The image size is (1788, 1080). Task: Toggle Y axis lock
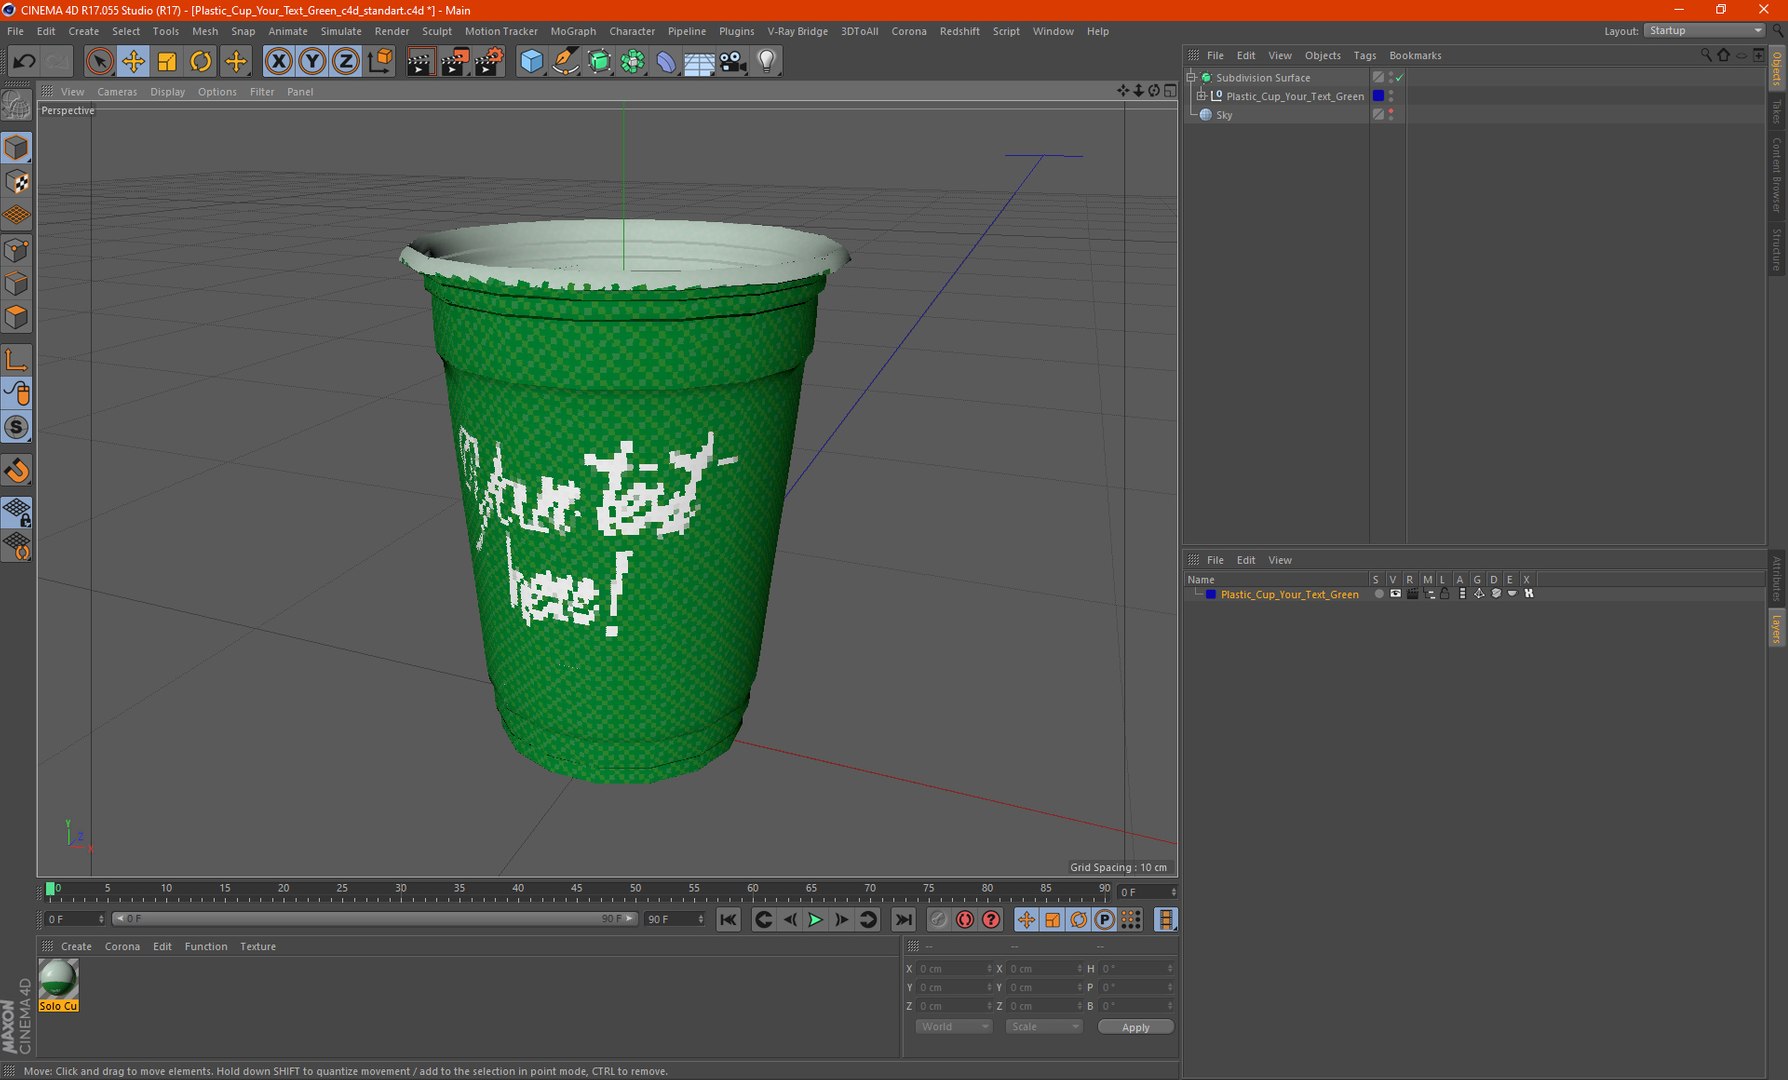pyautogui.click(x=312, y=62)
